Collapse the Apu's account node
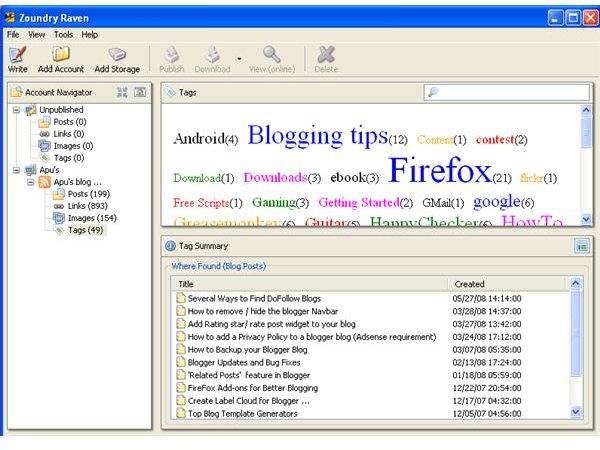The image size is (600, 450). coord(16,170)
